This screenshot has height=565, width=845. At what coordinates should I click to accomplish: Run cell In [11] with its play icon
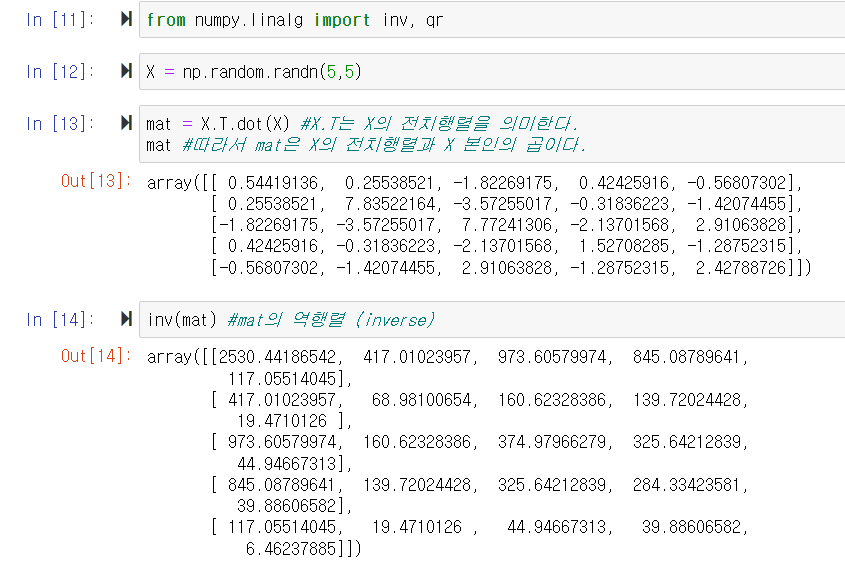click(x=126, y=19)
